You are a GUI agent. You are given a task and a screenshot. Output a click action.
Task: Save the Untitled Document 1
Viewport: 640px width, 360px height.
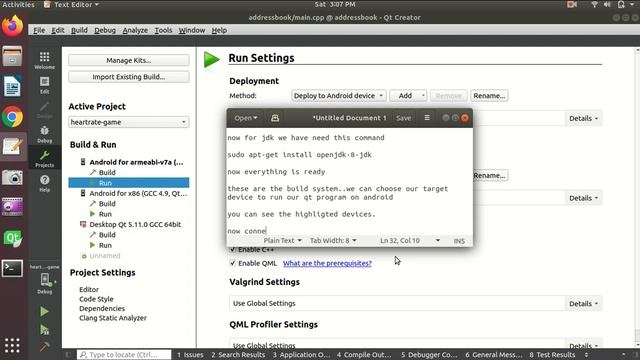coord(403,118)
